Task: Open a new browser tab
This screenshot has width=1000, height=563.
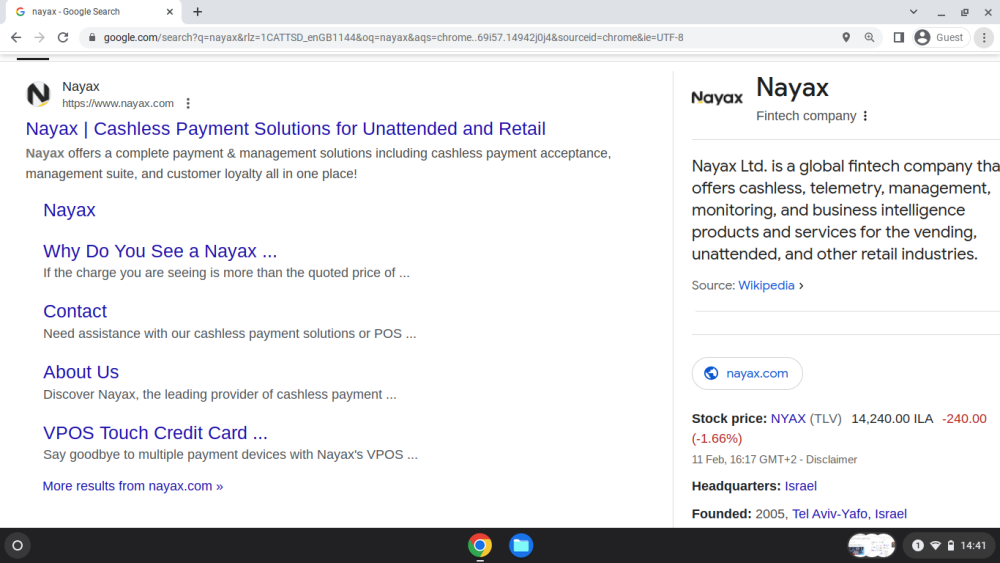Action: point(198,11)
